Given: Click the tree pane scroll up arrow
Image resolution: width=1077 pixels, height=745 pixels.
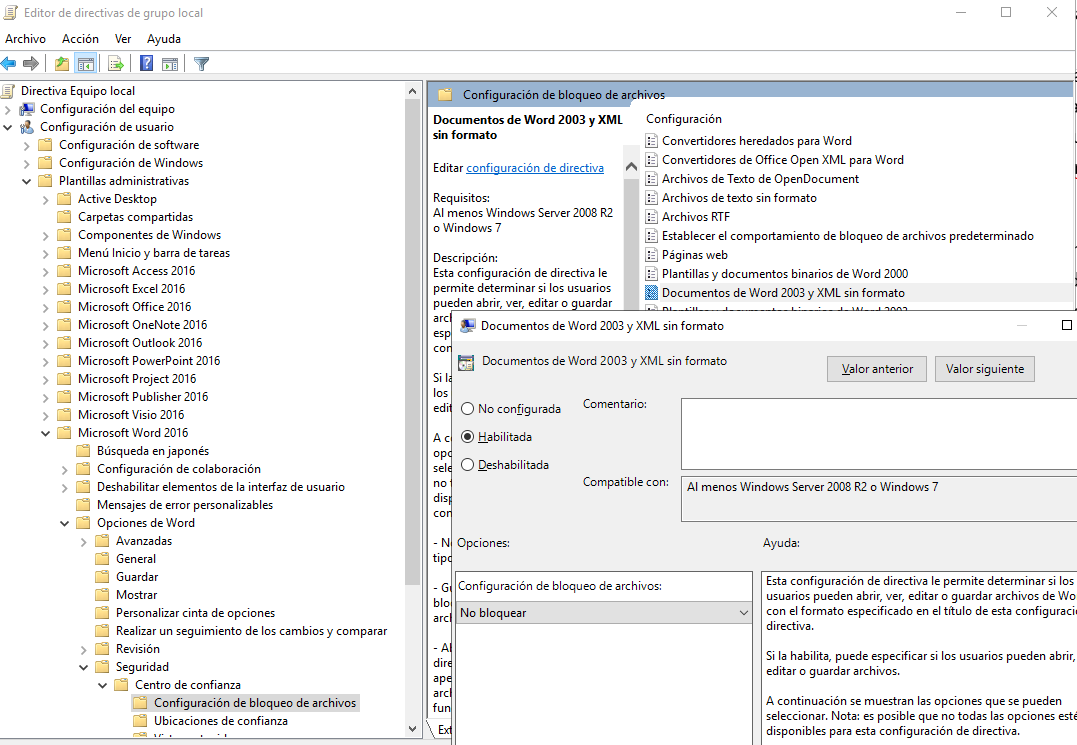Looking at the screenshot, I should pos(412,91).
